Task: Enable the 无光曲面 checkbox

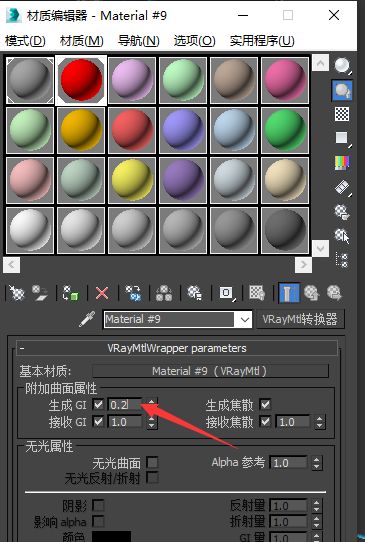Action: pyautogui.click(x=152, y=462)
